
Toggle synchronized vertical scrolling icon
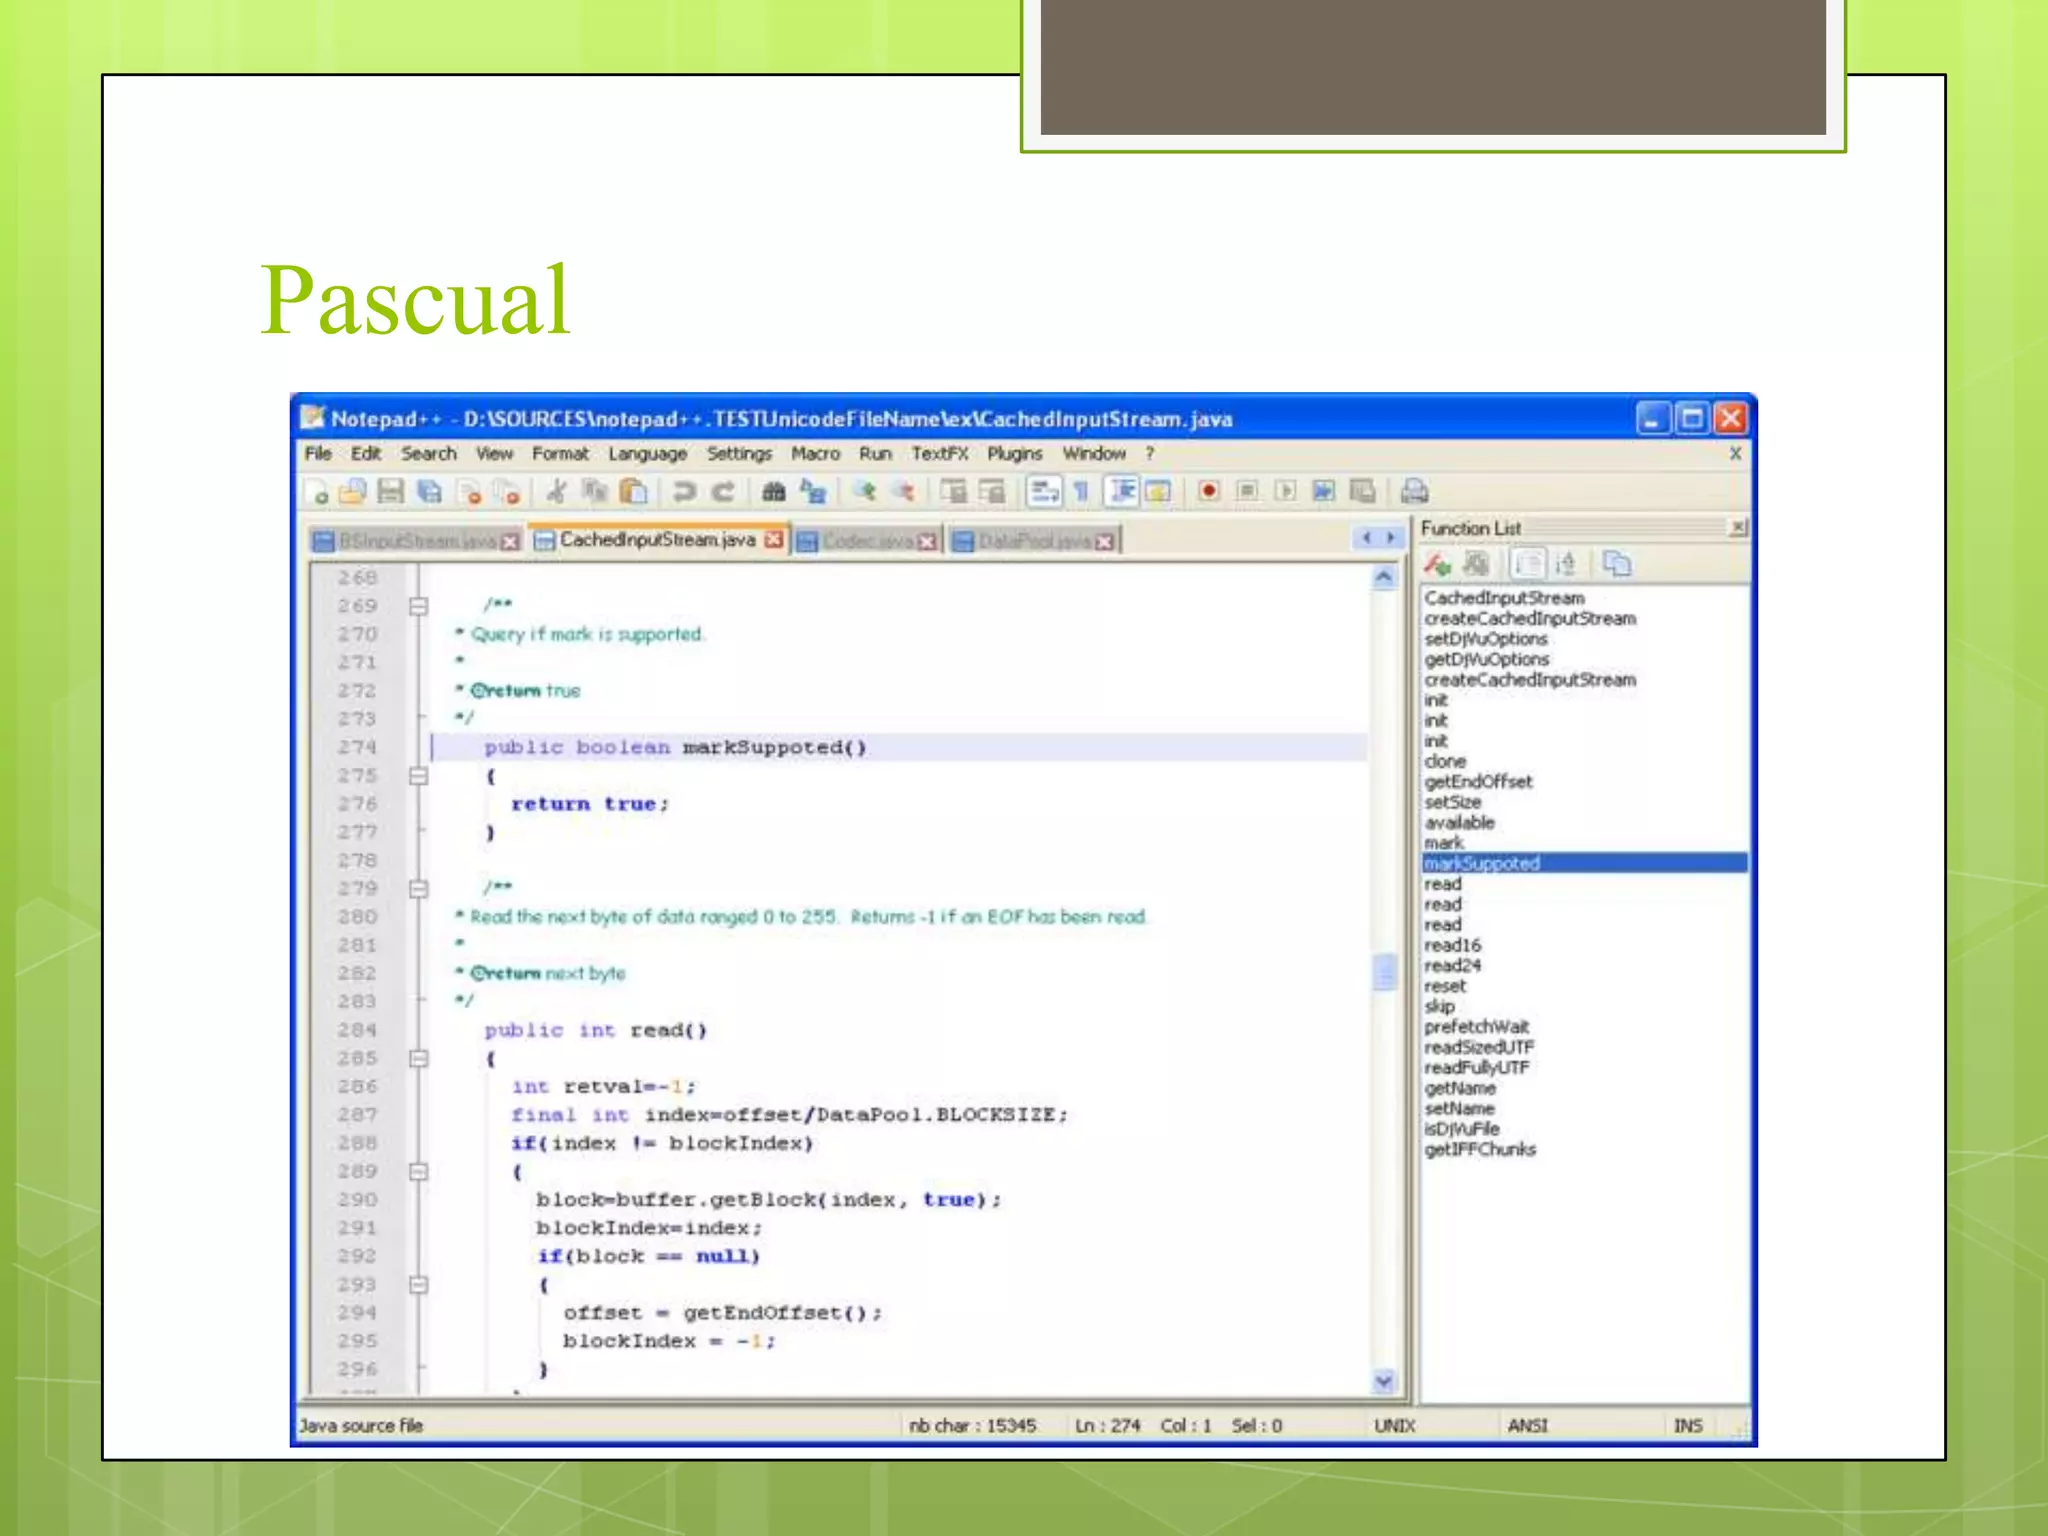[954, 491]
